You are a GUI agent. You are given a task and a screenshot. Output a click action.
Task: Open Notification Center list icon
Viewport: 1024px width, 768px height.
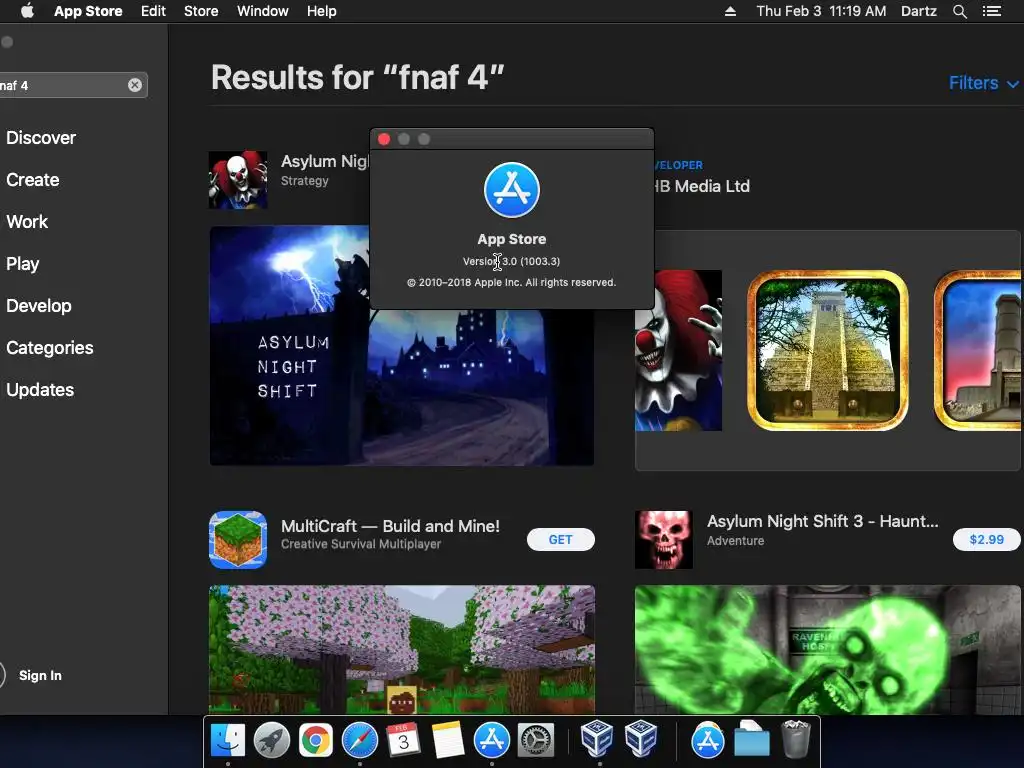click(991, 11)
